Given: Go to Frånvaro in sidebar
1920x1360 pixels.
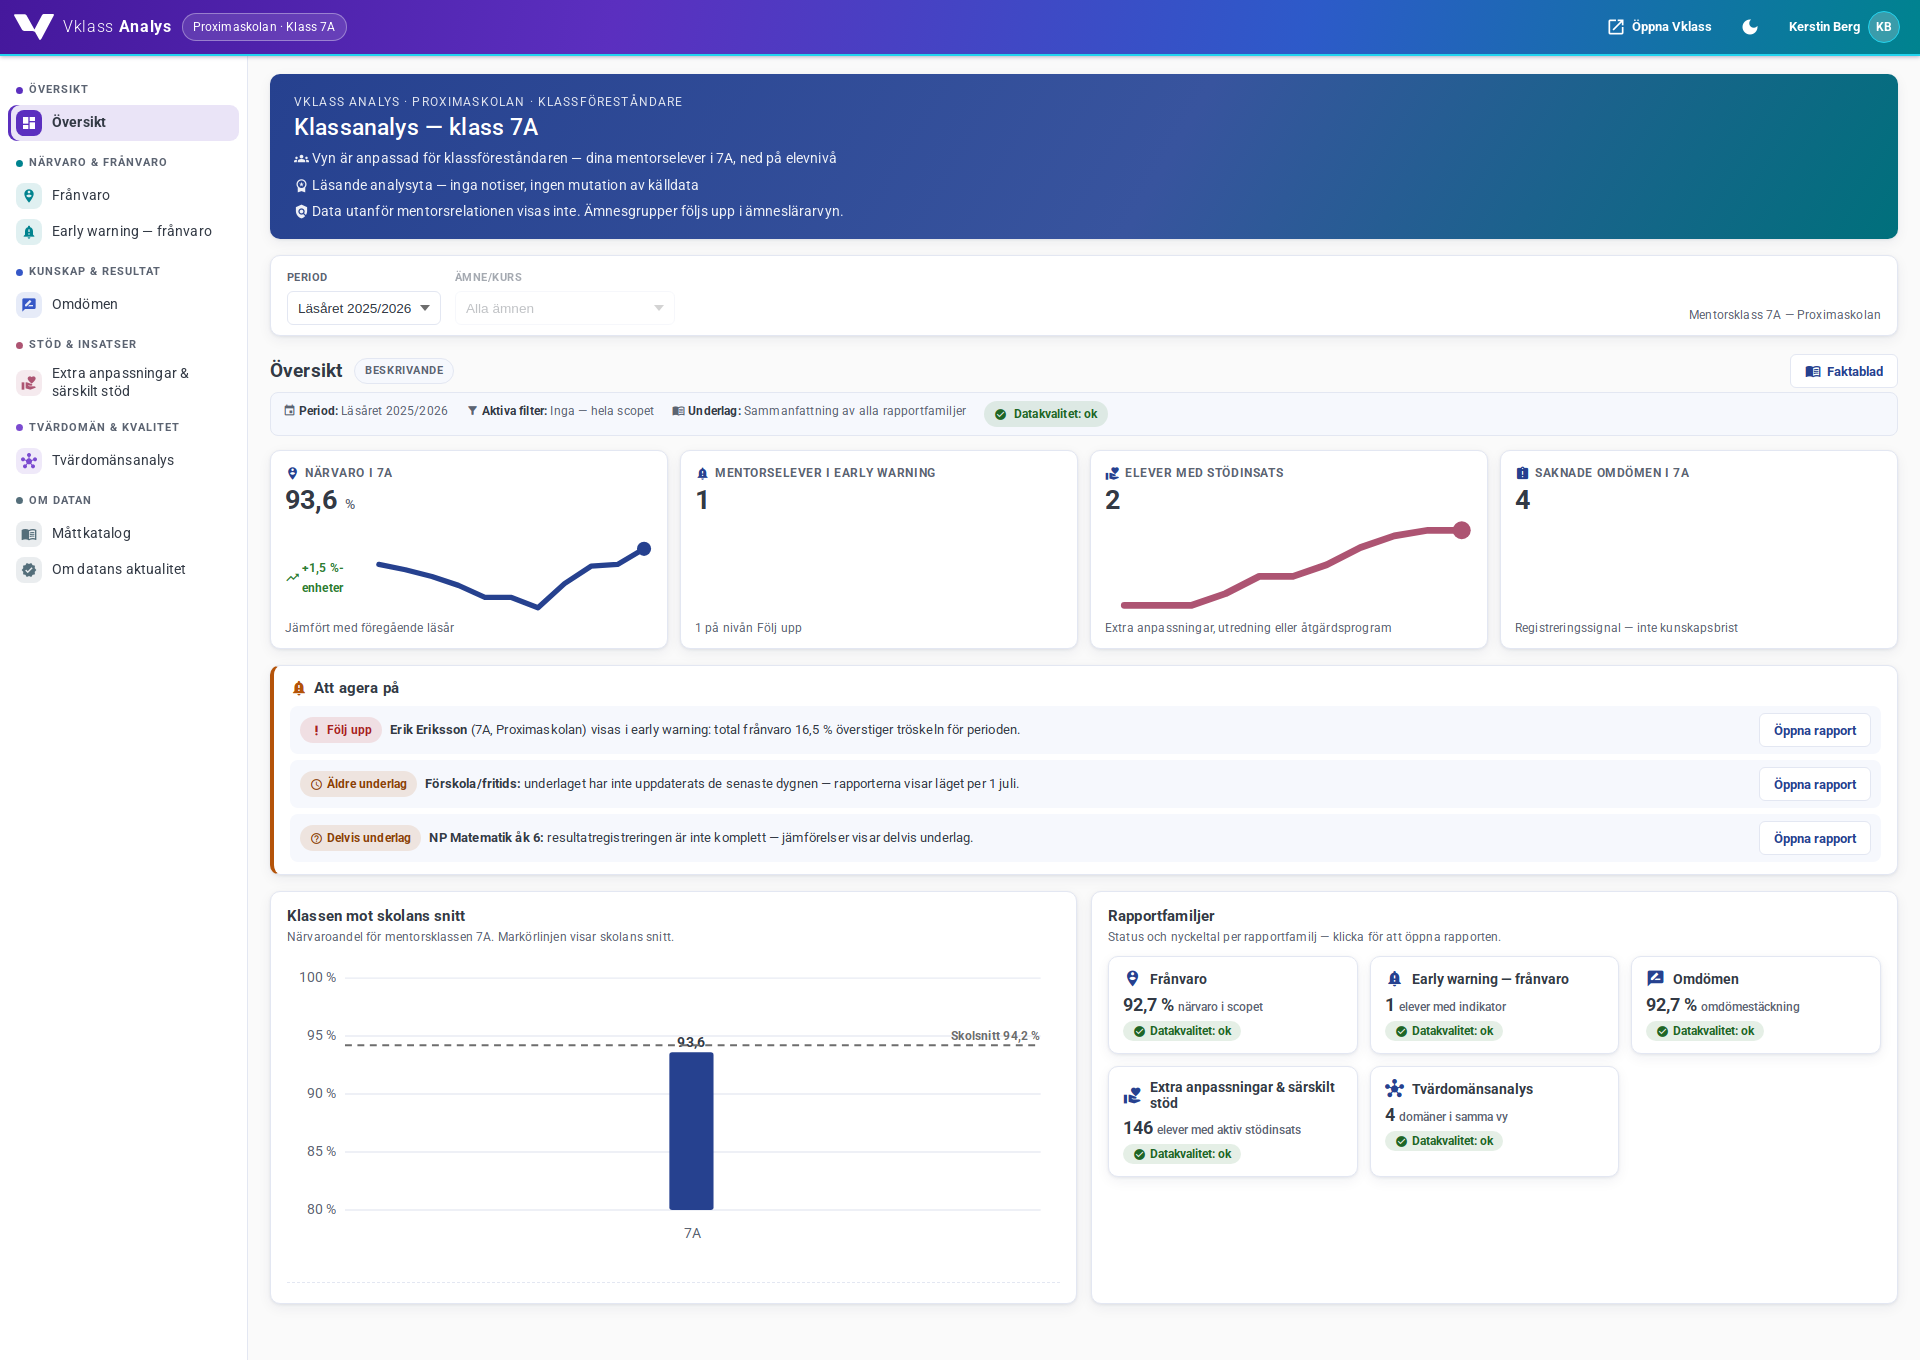Looking at the screenshot, I should click(124, 196).
